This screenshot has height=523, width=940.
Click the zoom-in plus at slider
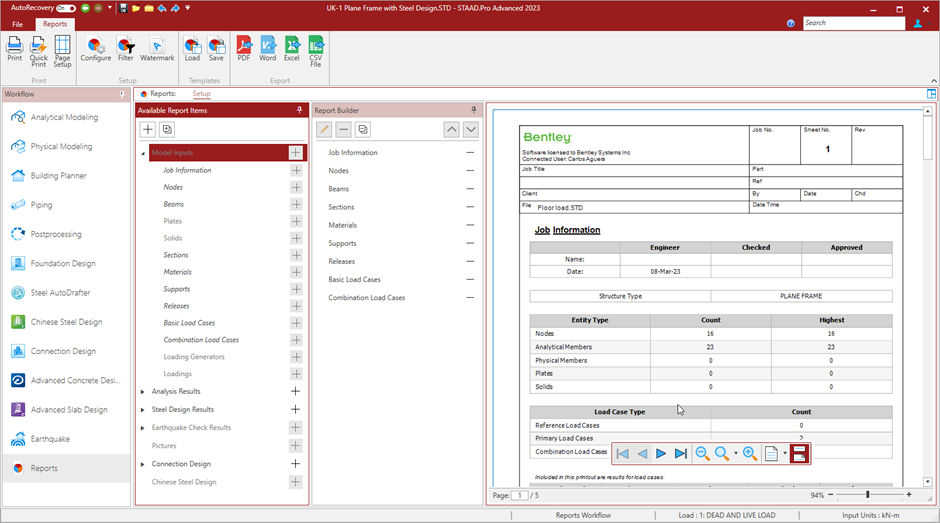point(909,495)
